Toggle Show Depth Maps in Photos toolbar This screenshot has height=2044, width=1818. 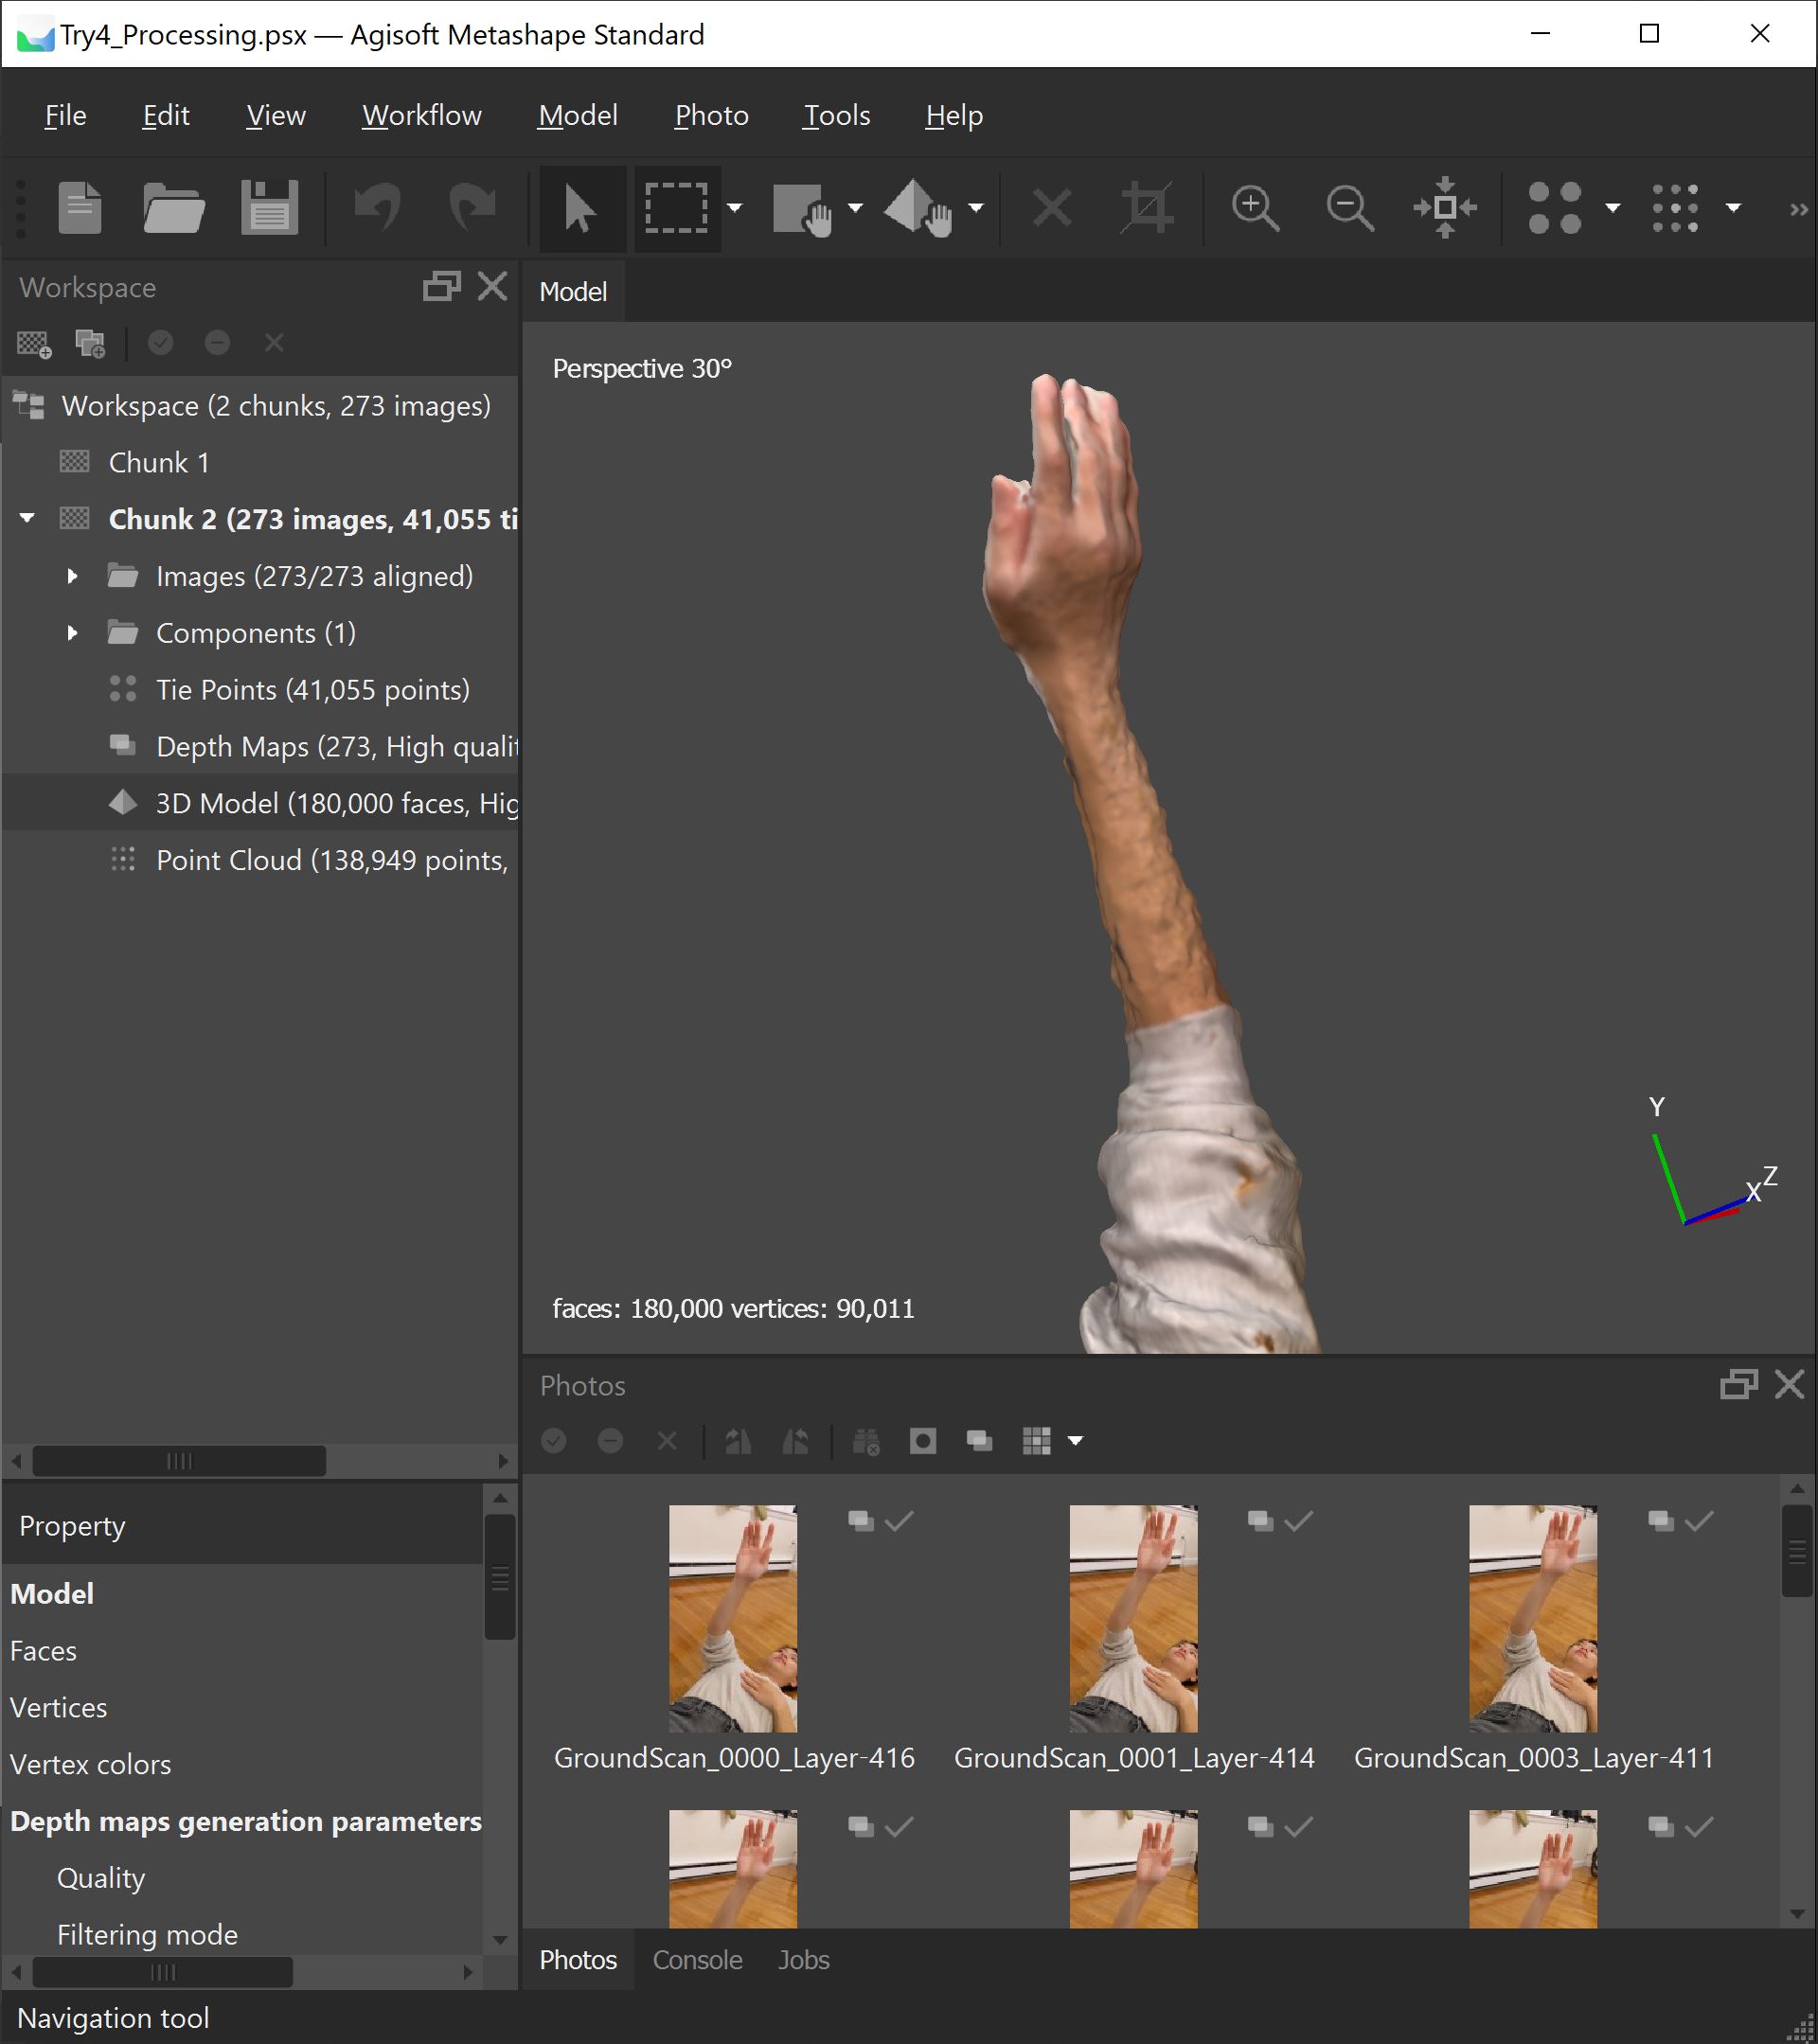[979, 1441]
